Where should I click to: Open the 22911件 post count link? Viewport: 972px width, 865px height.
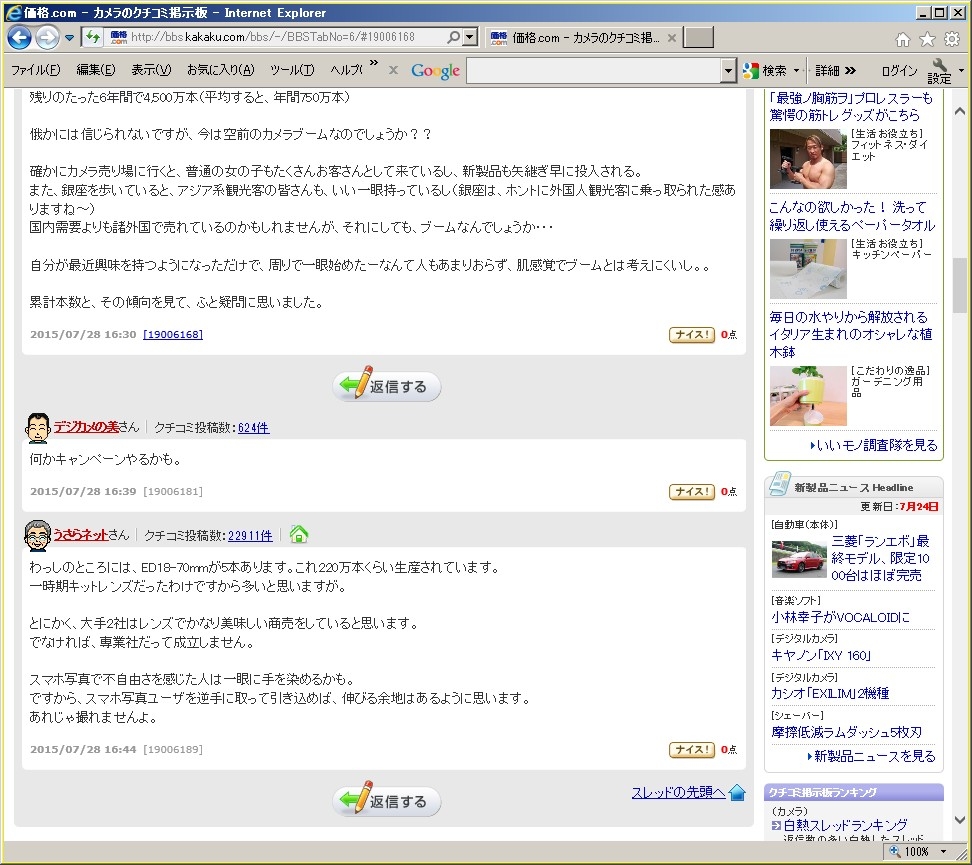(250, 536)
